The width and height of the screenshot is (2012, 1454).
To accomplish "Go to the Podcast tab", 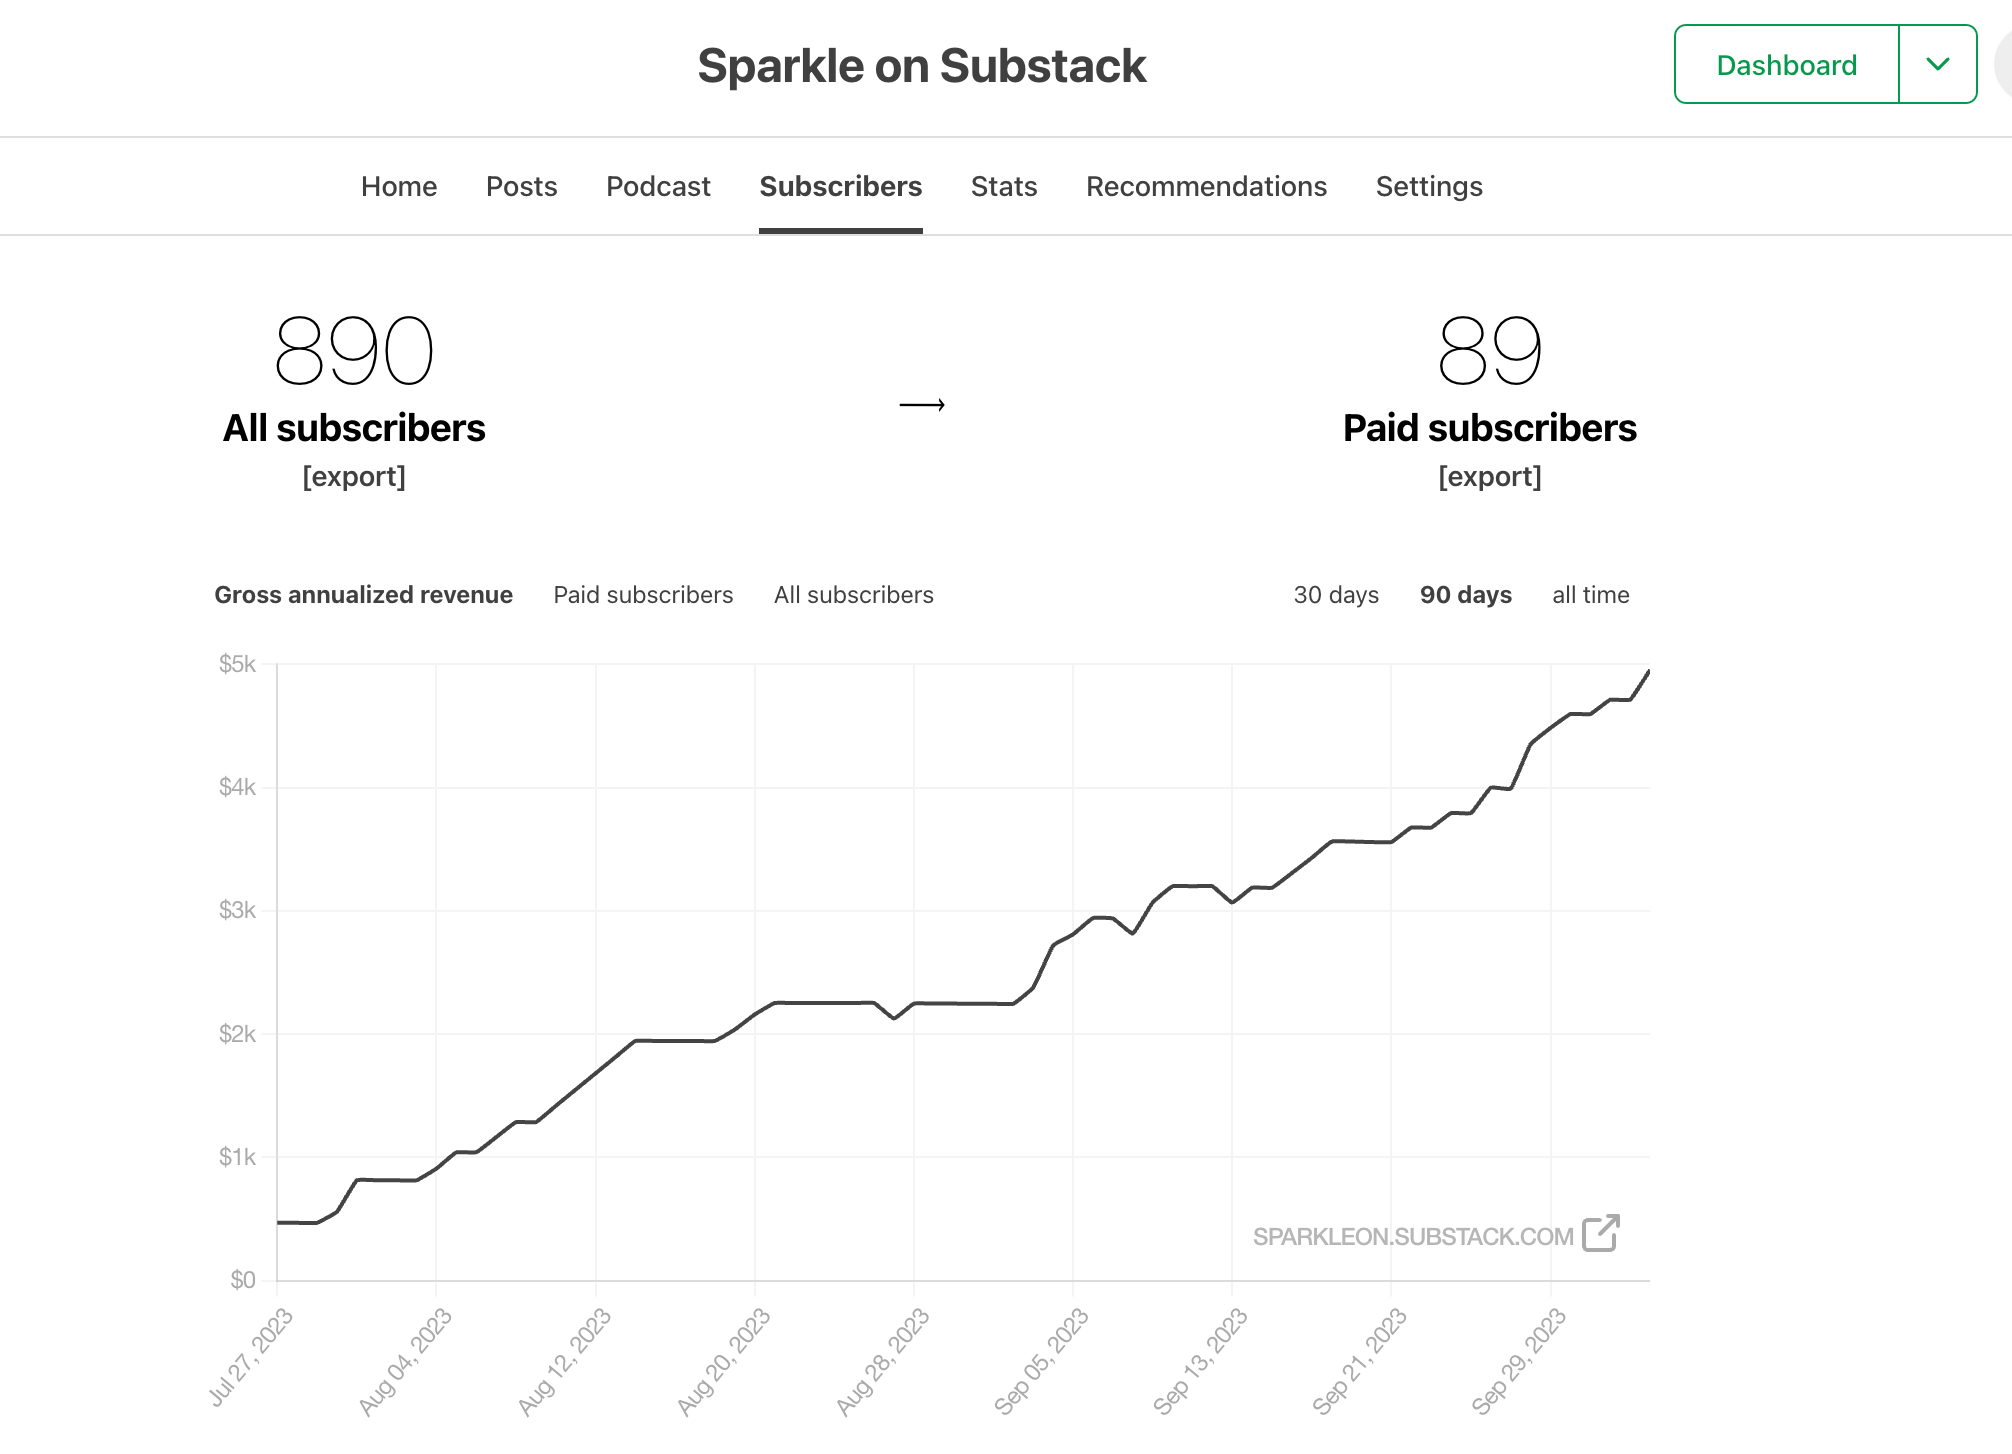I will click(x=658, y=186).
